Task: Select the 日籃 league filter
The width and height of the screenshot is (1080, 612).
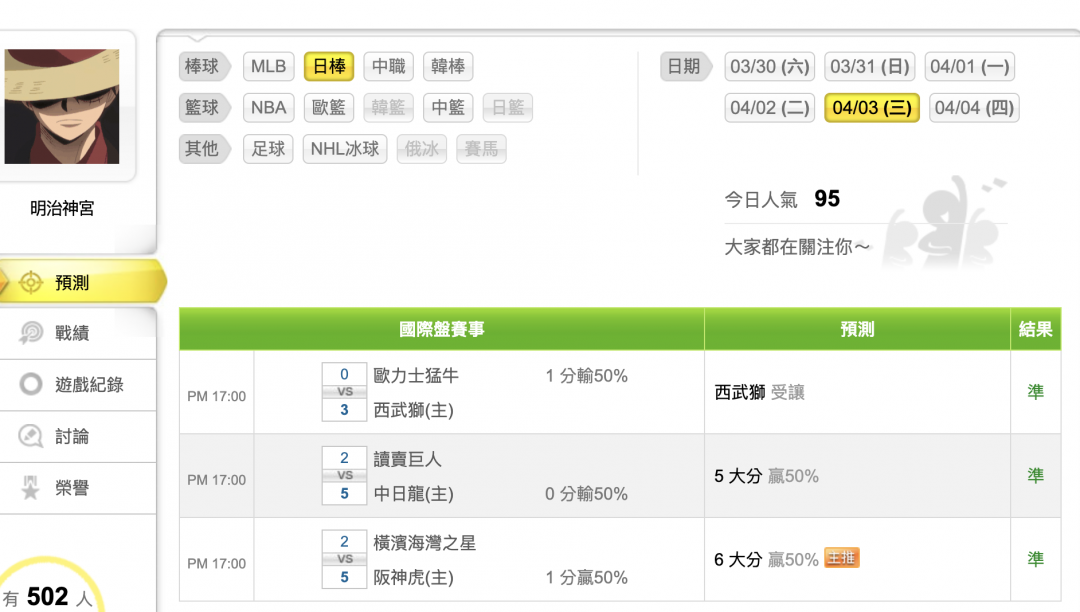Action: point(508,107)
